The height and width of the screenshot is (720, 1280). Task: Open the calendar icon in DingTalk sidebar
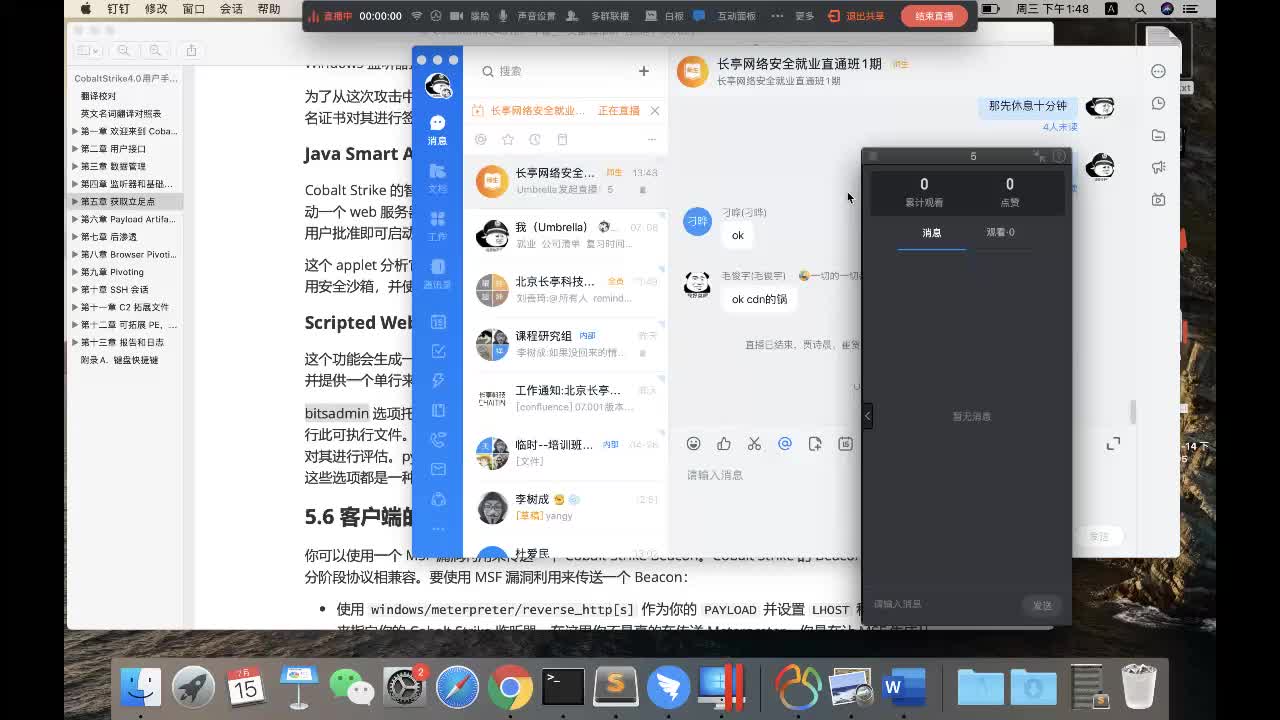[x=438, y=322]
